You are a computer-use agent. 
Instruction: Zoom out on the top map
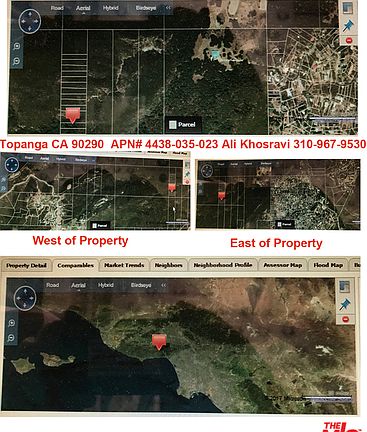point(17,61)
